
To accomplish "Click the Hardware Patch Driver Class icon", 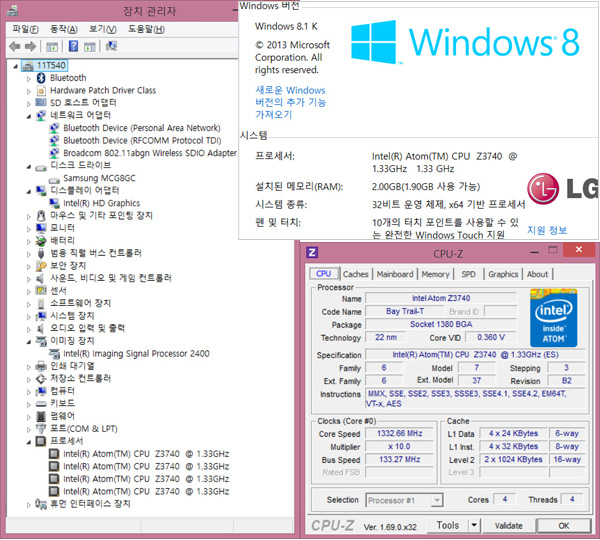I will (41, 91).
